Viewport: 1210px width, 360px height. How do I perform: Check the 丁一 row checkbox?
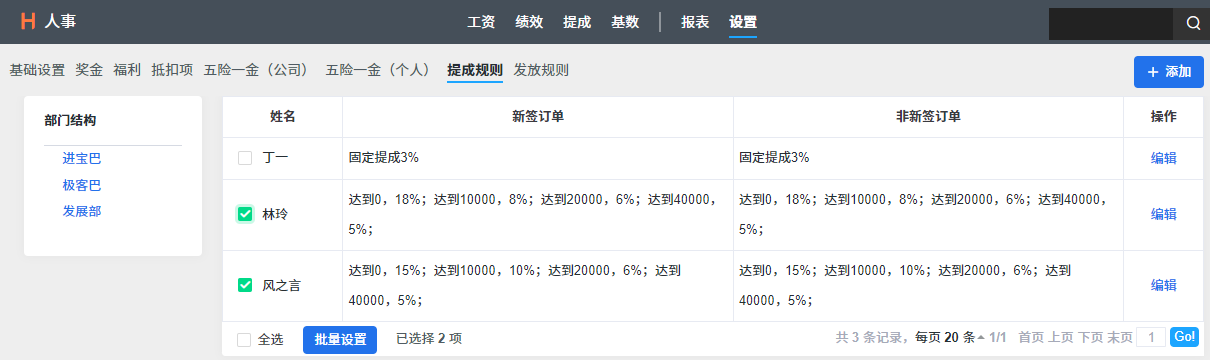[x=245, y=158]
